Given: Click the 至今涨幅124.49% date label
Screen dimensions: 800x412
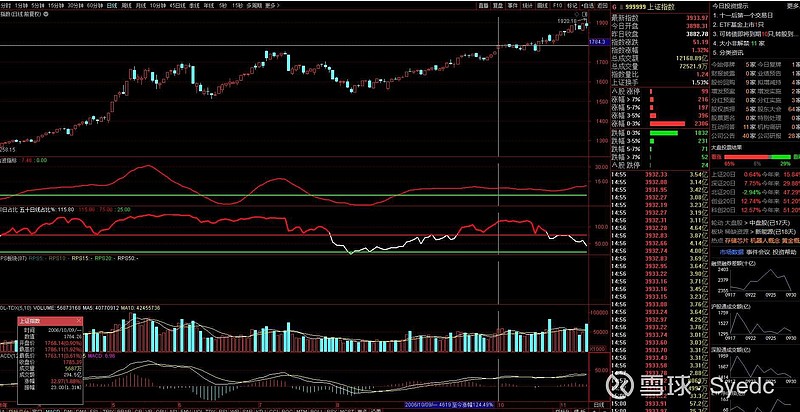Looking at the screenshot, I should click(448, 404).
